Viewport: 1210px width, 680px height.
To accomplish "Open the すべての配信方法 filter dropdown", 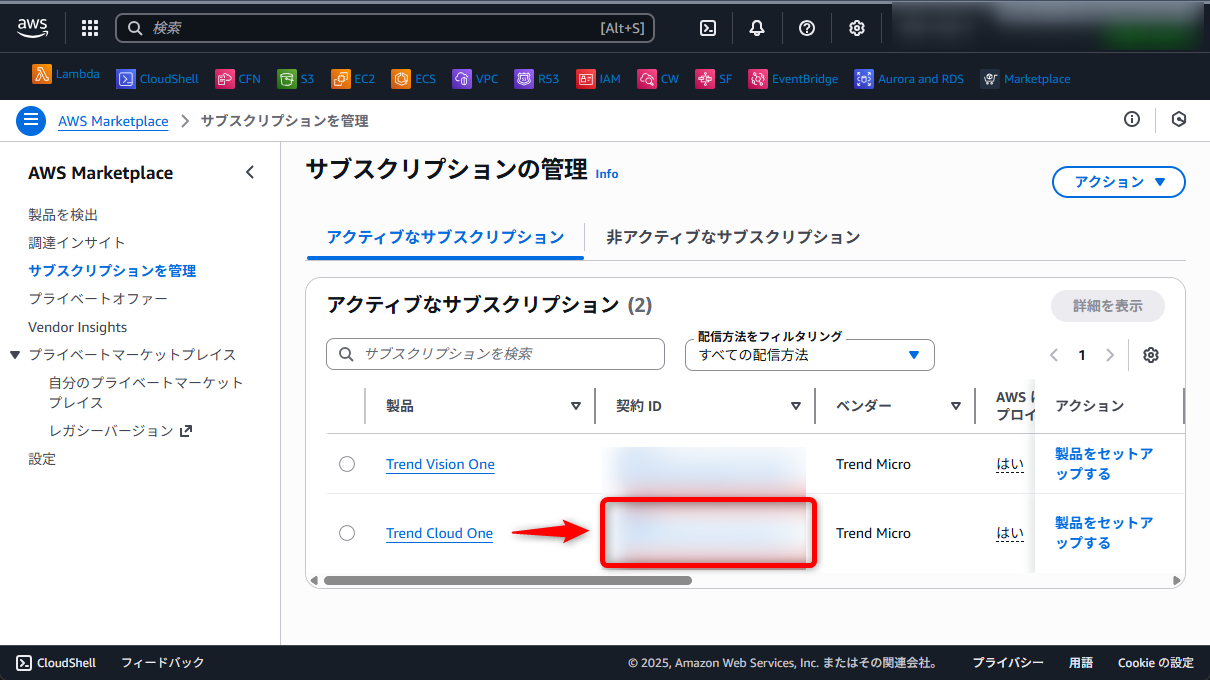I will [810, 355].
